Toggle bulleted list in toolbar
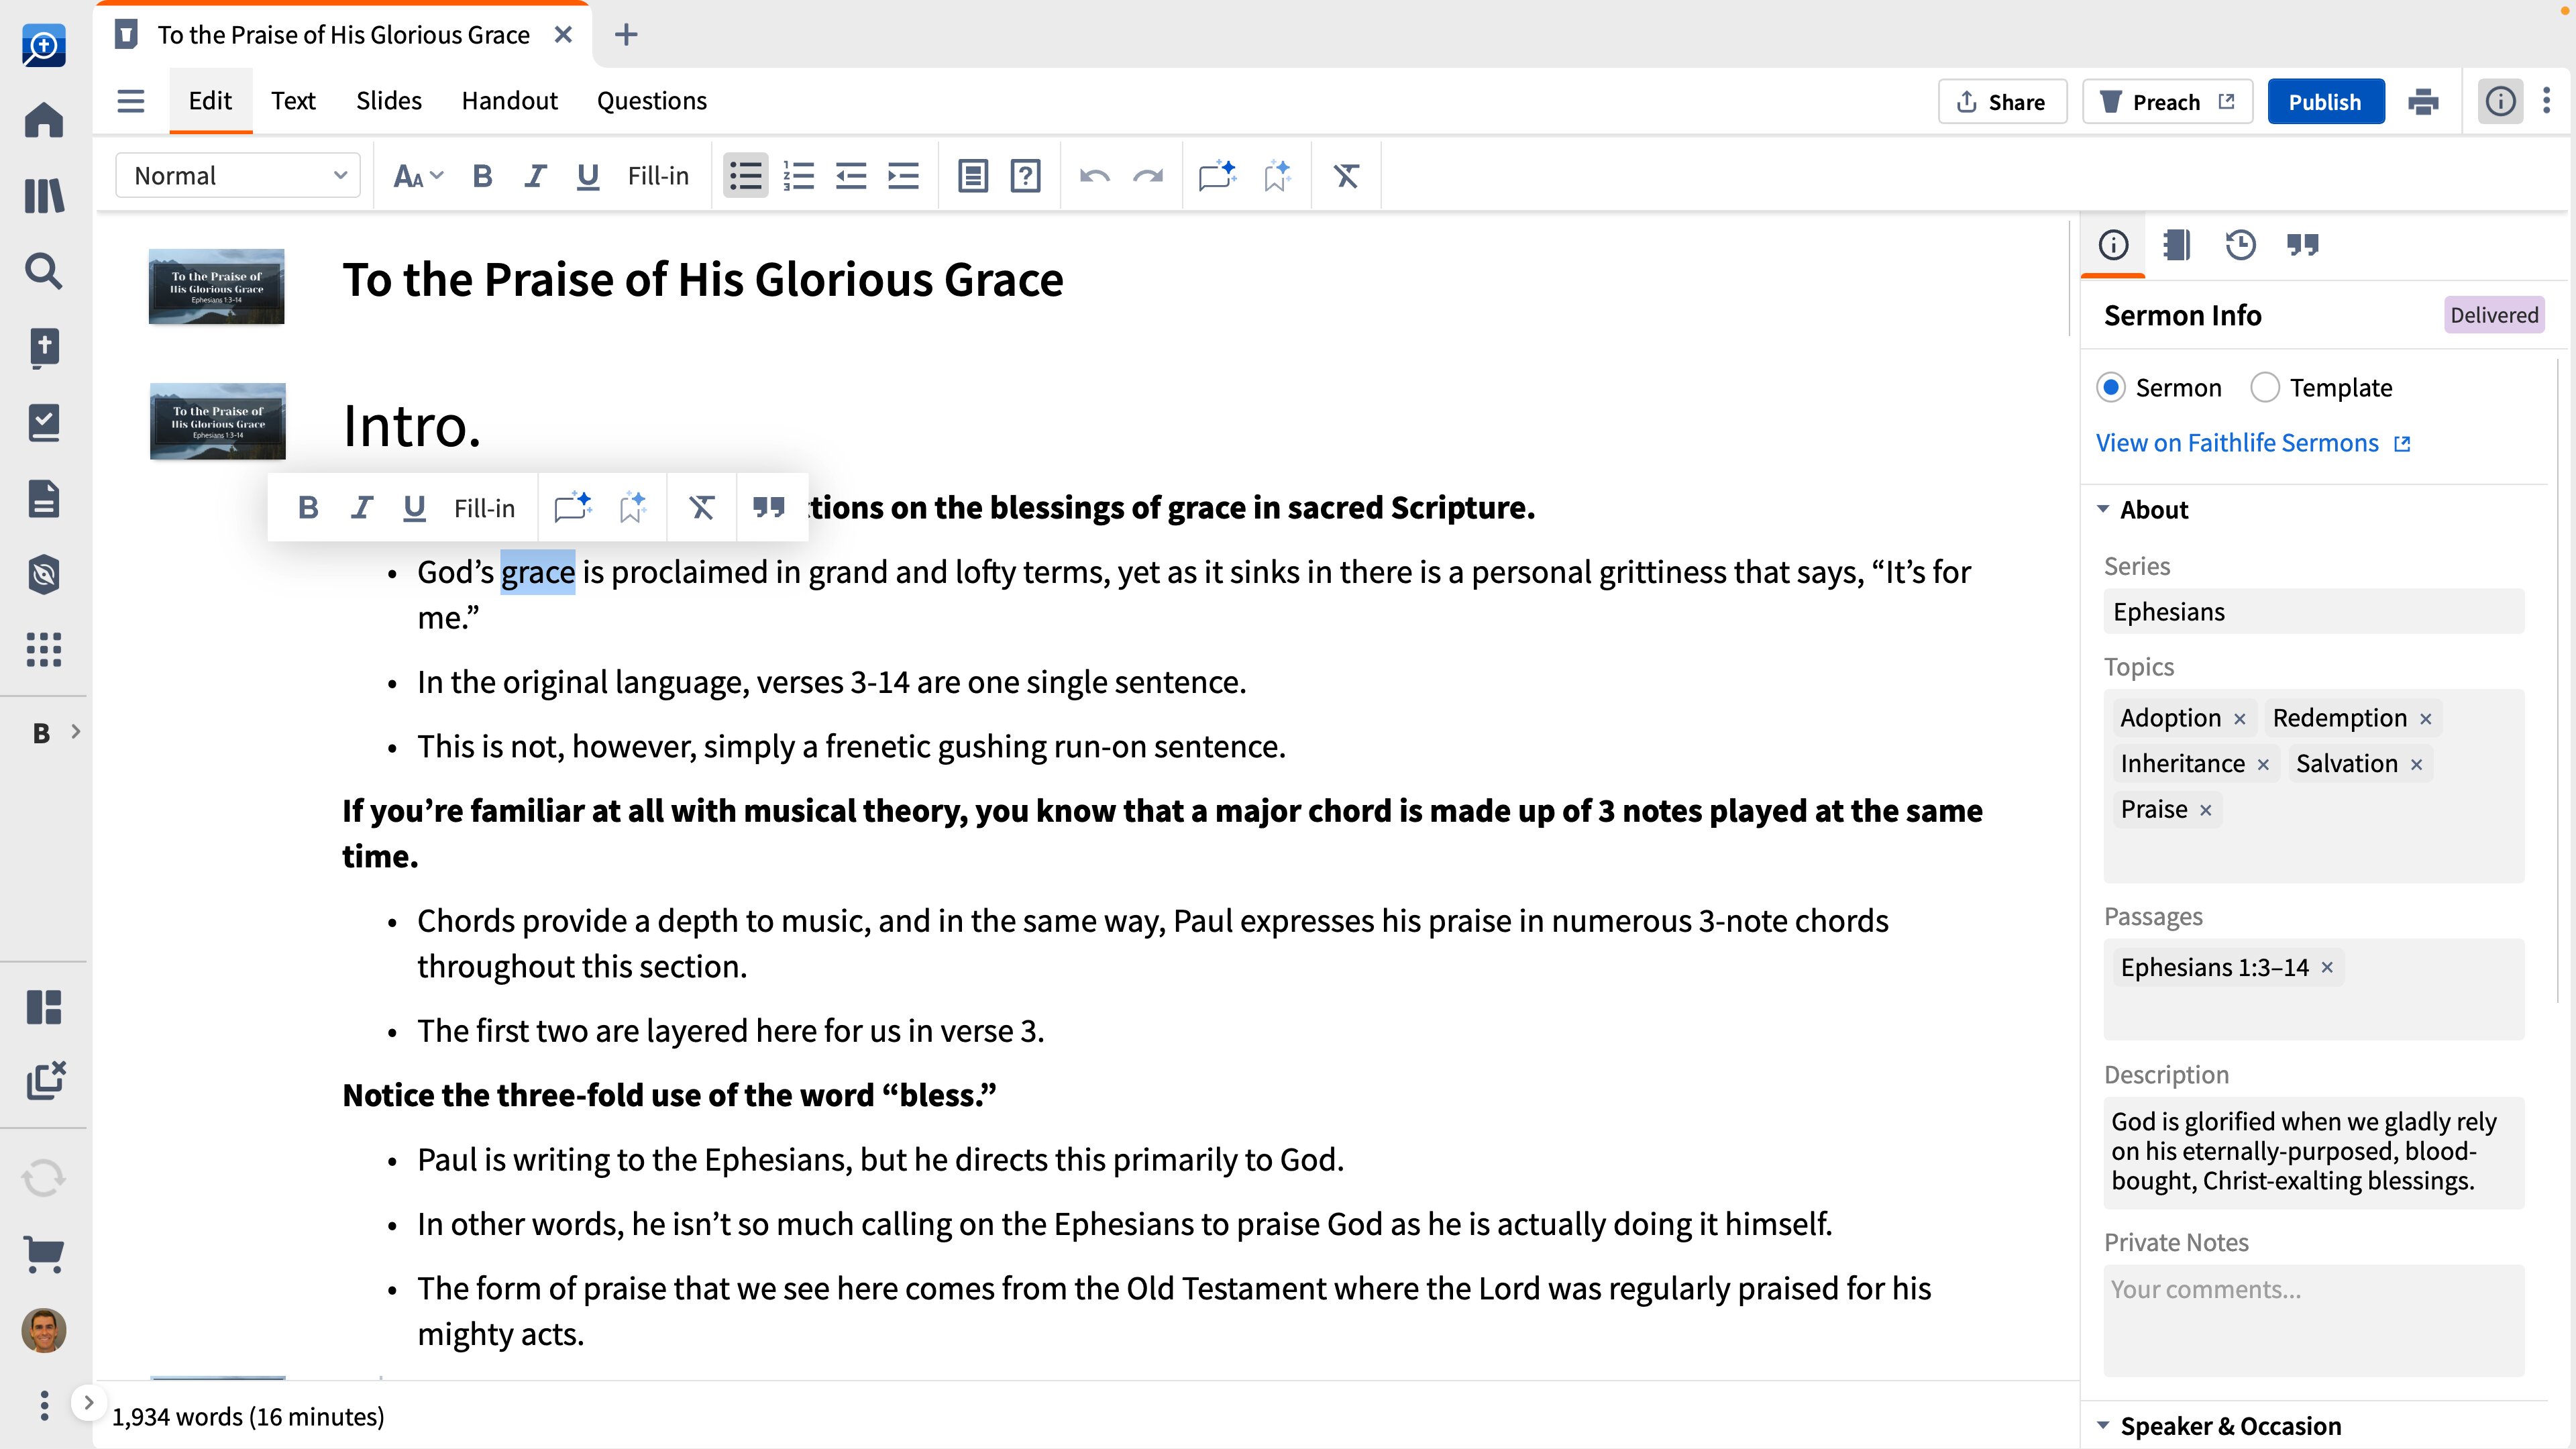 click(745, 176)
